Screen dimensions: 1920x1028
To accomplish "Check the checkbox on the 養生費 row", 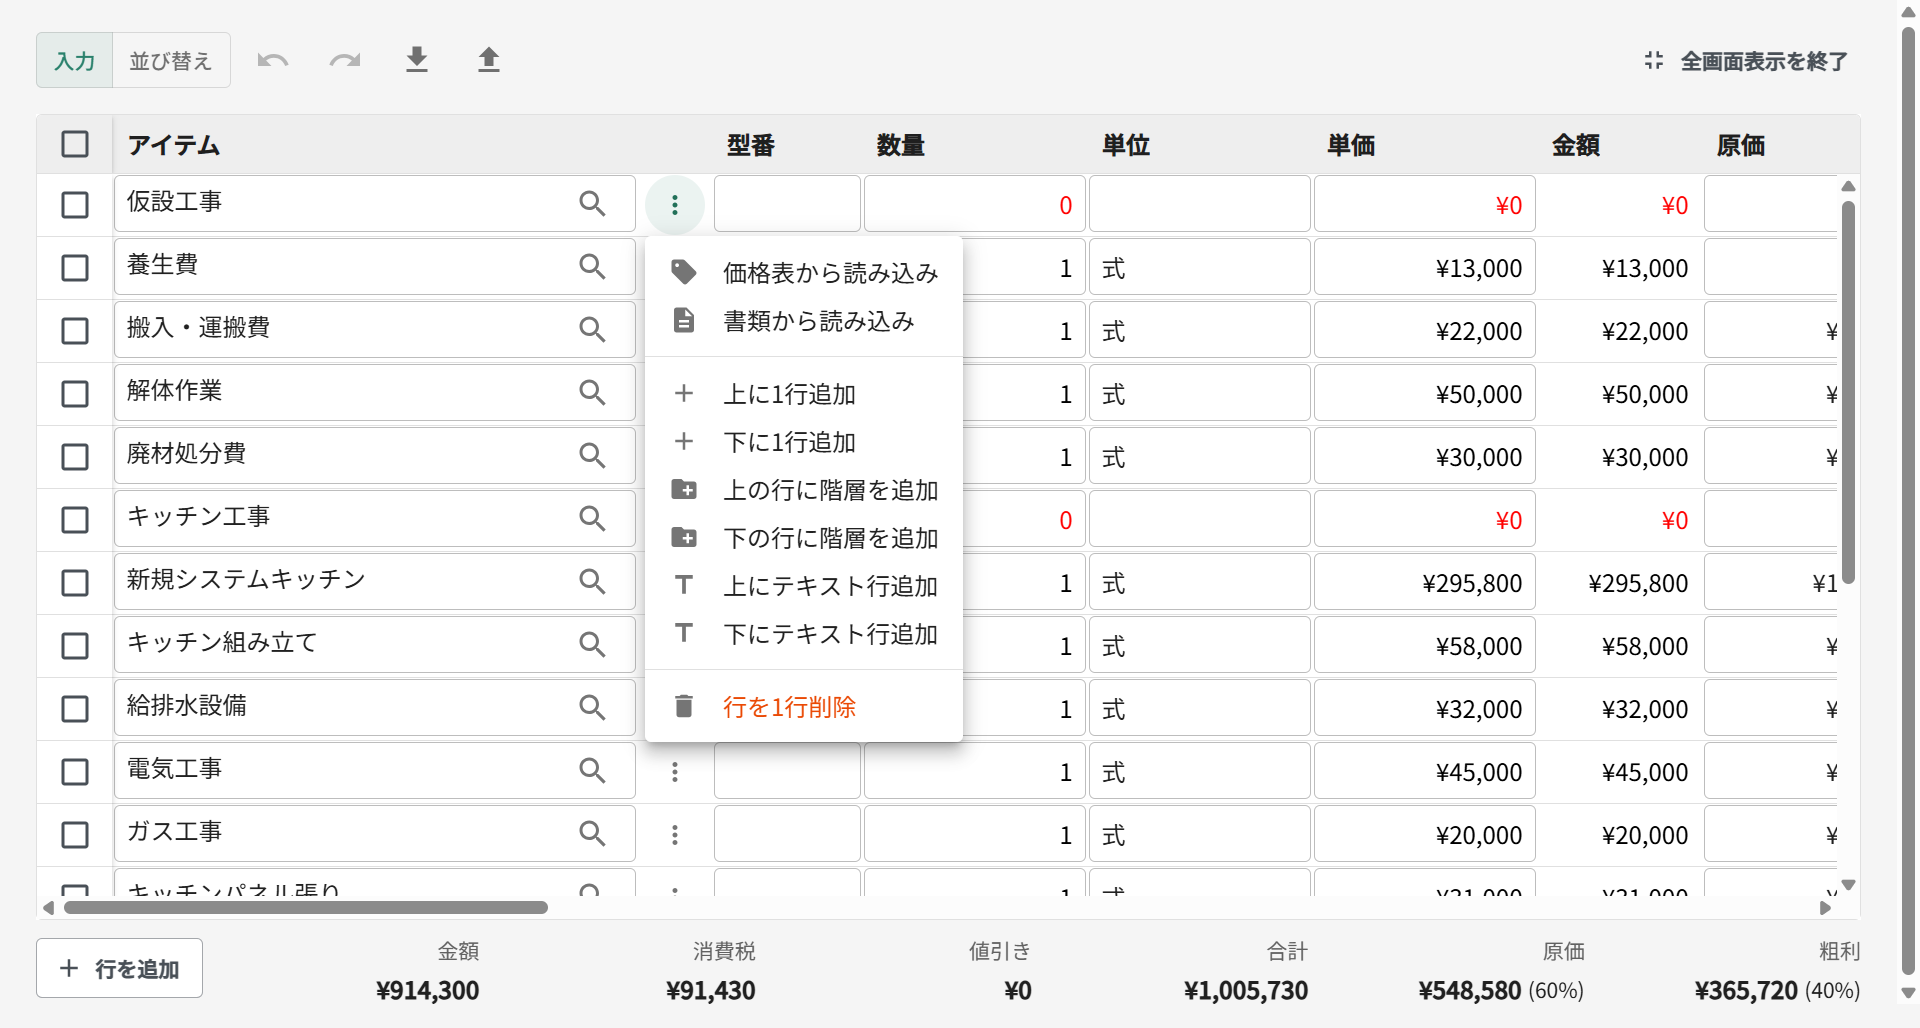I will 75,266.
